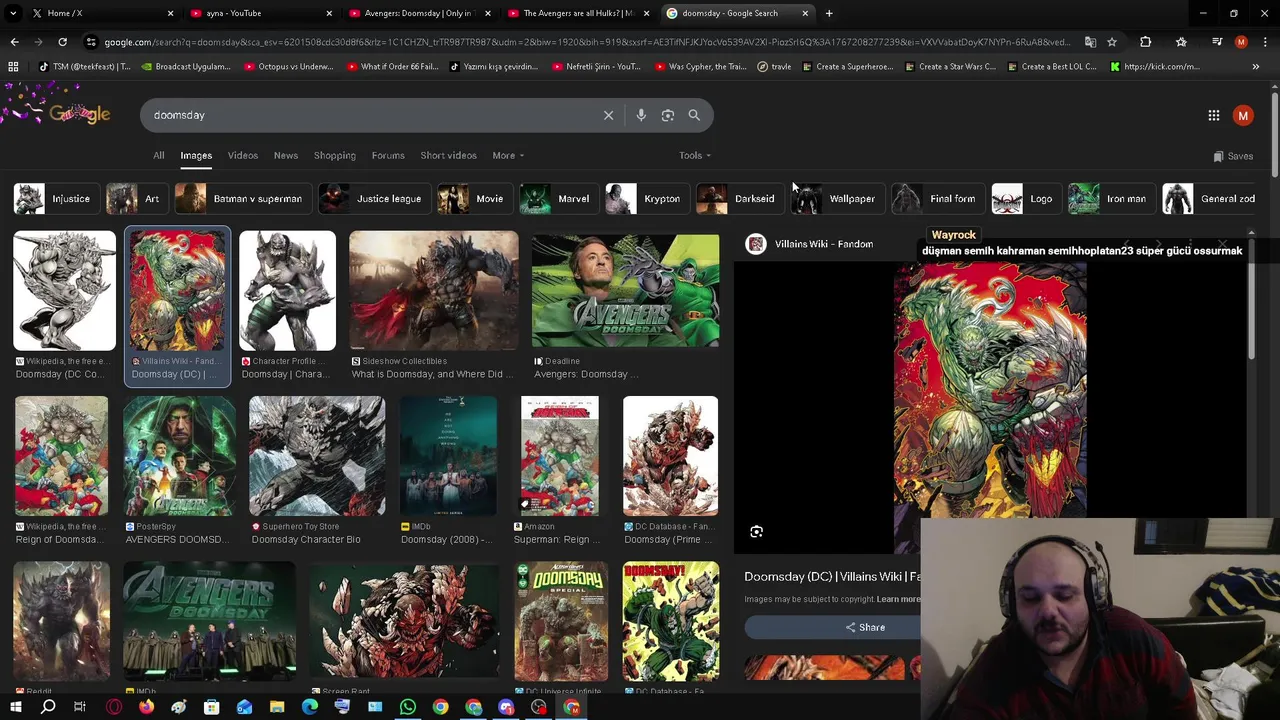
Task: Open the Chrome extensions puzzle icon
Action: point(1146,42)
